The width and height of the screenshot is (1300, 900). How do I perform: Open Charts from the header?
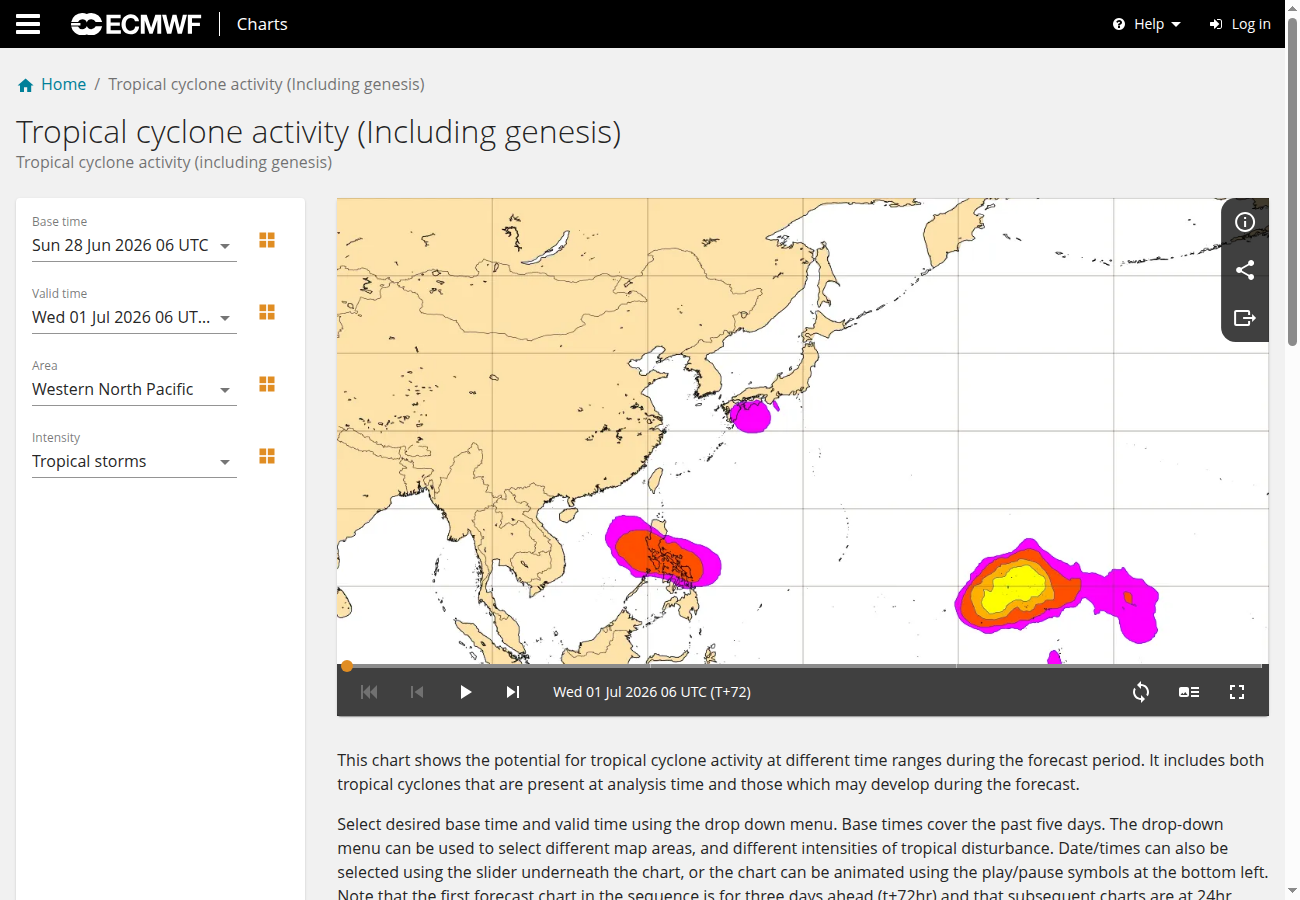tap(262, 24)
